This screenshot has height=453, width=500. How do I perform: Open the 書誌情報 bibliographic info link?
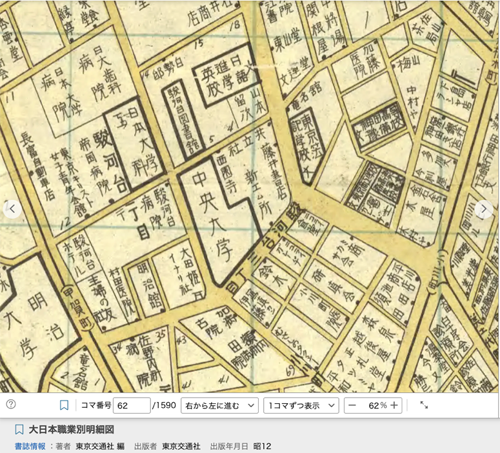tap(30, 446)
